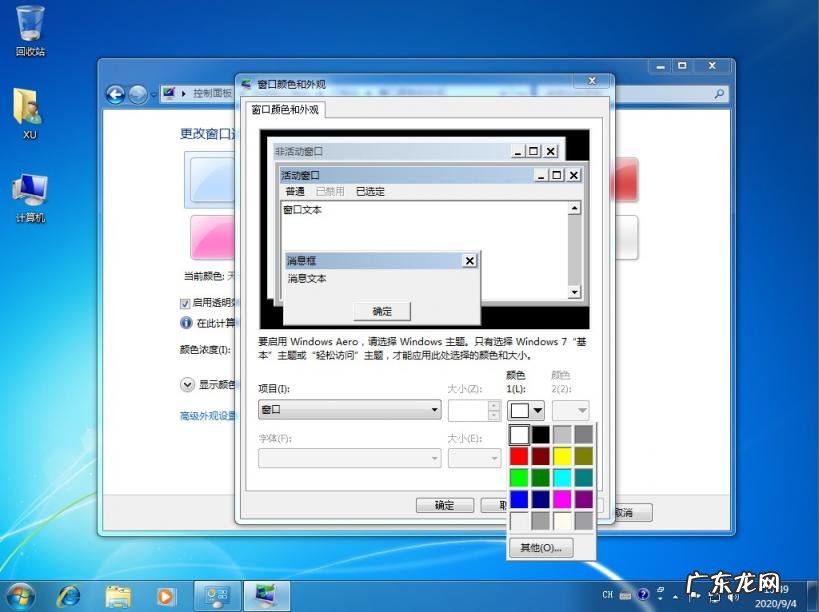Image resolution: width=819 pixels, height=612 pixels.
Task: Click the 其他(O)... button in the palette
Action: point(541,547)
